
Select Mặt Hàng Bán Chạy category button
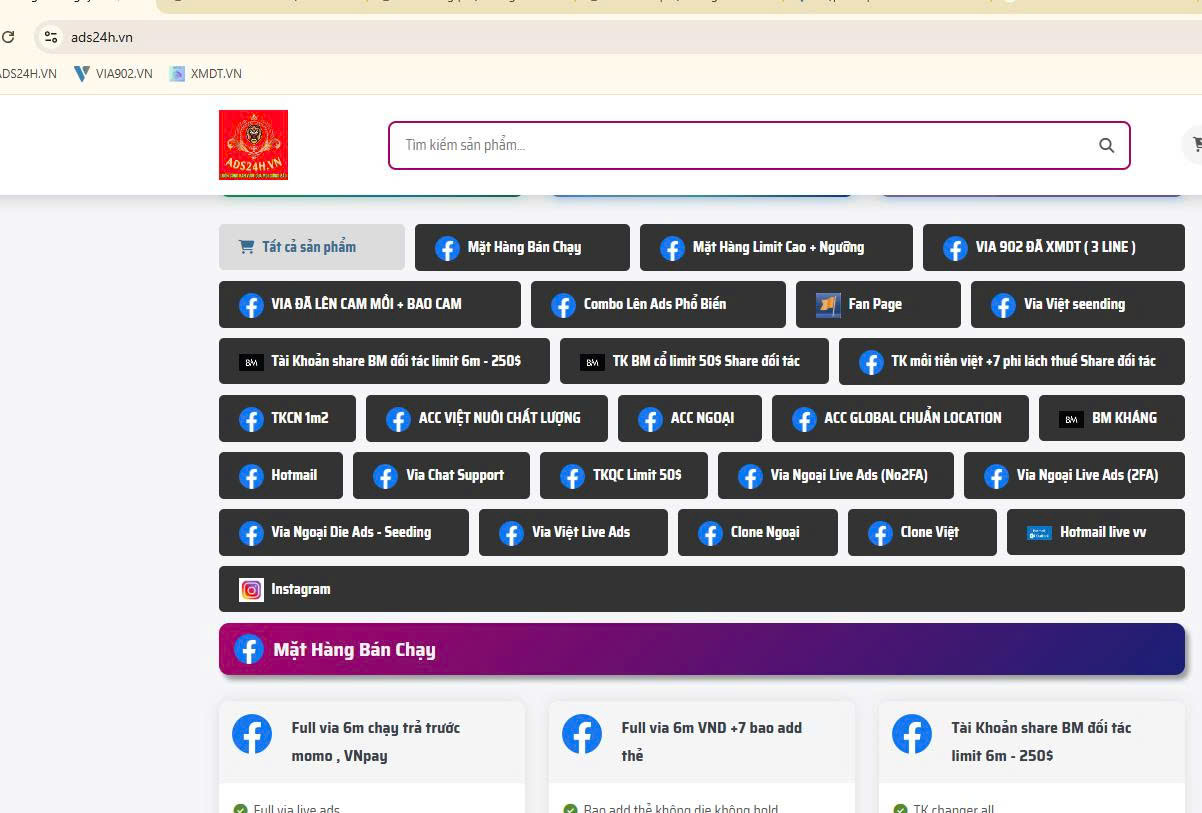(x=522, y=247)
